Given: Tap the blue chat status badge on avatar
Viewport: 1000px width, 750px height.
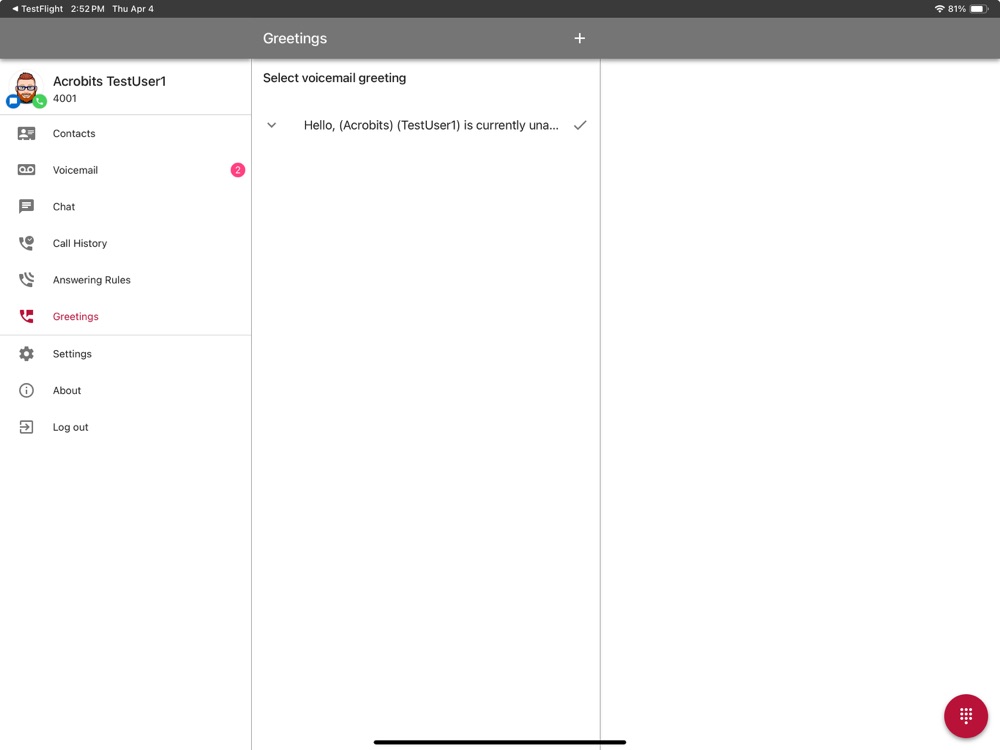Looking at the screenshot, I should tap(13, 101).
